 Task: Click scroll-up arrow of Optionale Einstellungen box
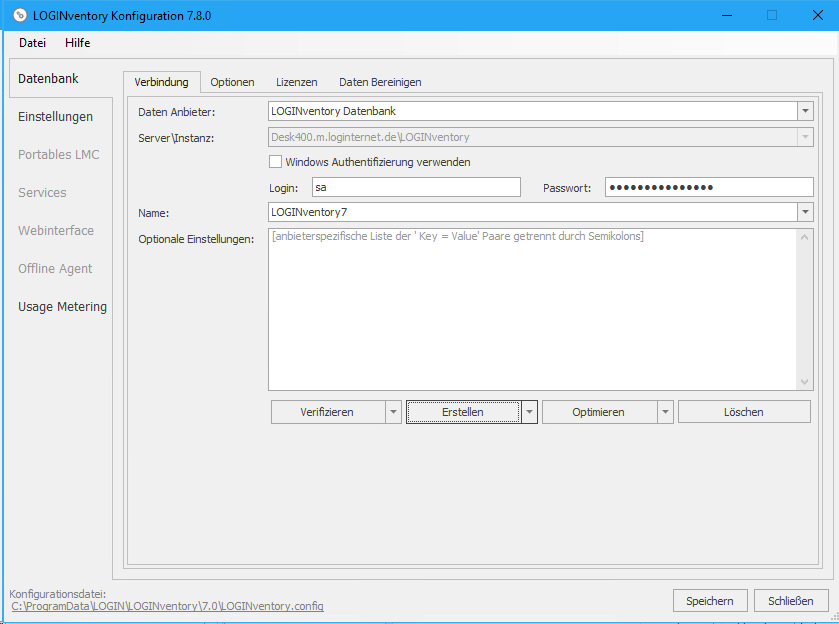804,237
